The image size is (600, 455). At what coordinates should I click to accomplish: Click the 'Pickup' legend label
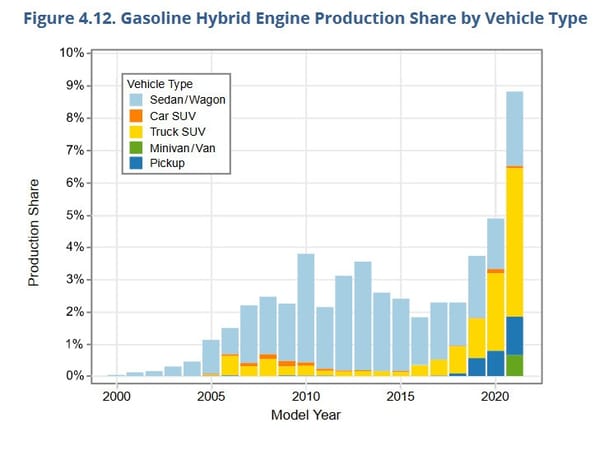coord(167,163)
